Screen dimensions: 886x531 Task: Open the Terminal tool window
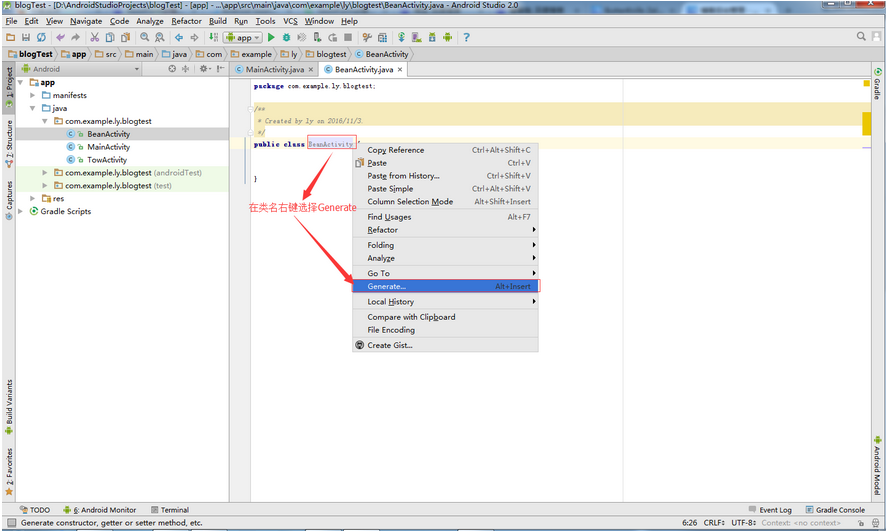(170, 510)
